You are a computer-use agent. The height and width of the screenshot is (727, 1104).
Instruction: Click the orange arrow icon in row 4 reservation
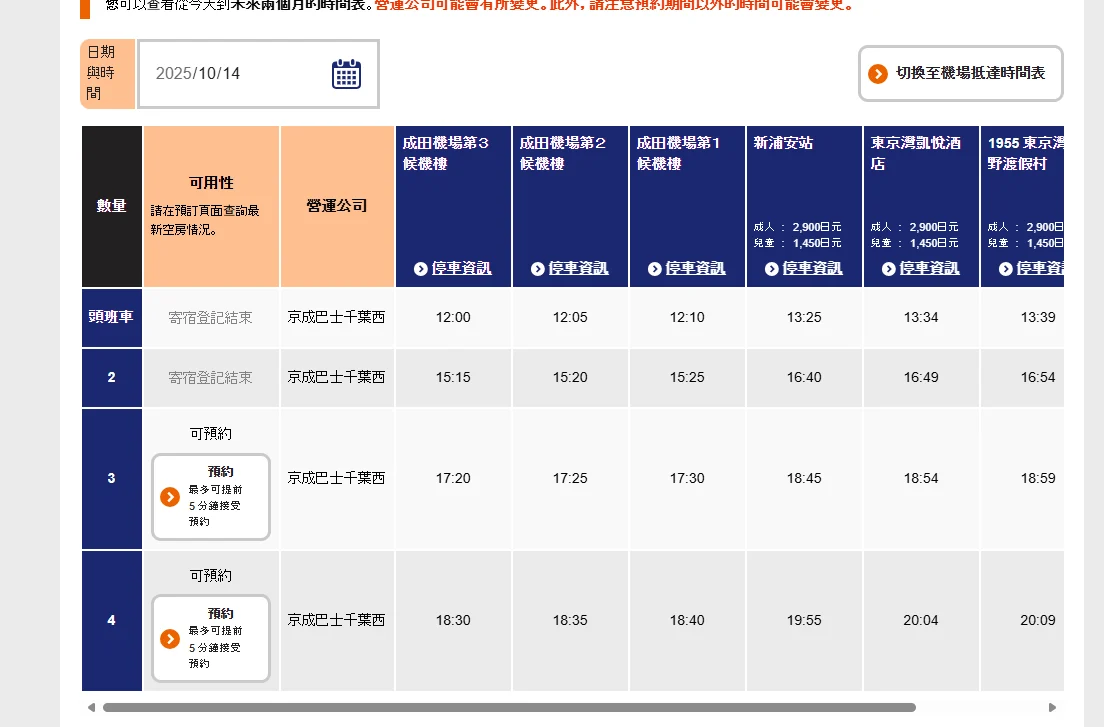coord(170,638)
